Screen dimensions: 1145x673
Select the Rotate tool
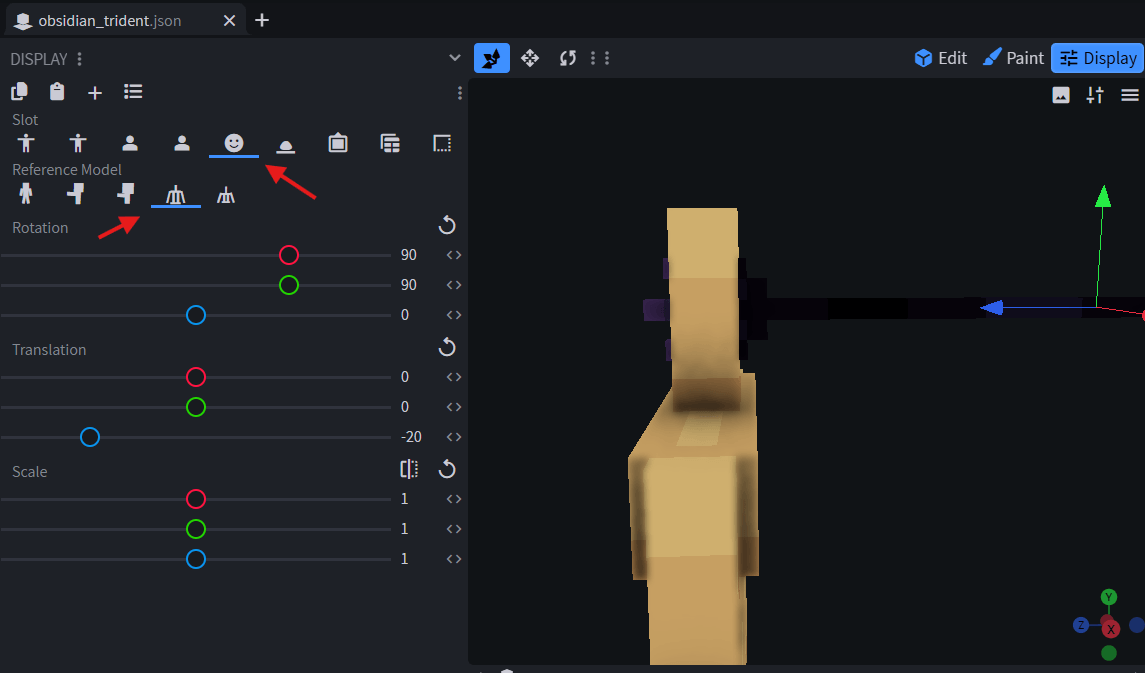click(x=568, y=58)
